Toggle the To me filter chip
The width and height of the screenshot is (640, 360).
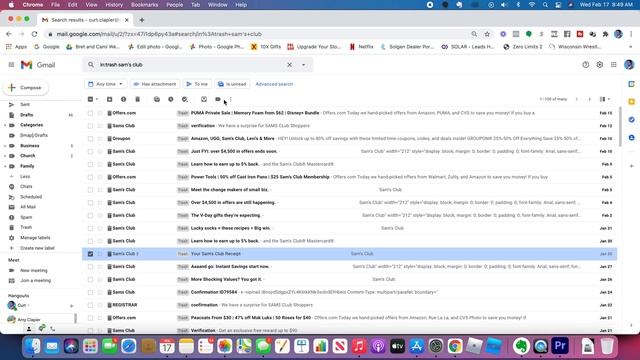(x=197, y=84)
